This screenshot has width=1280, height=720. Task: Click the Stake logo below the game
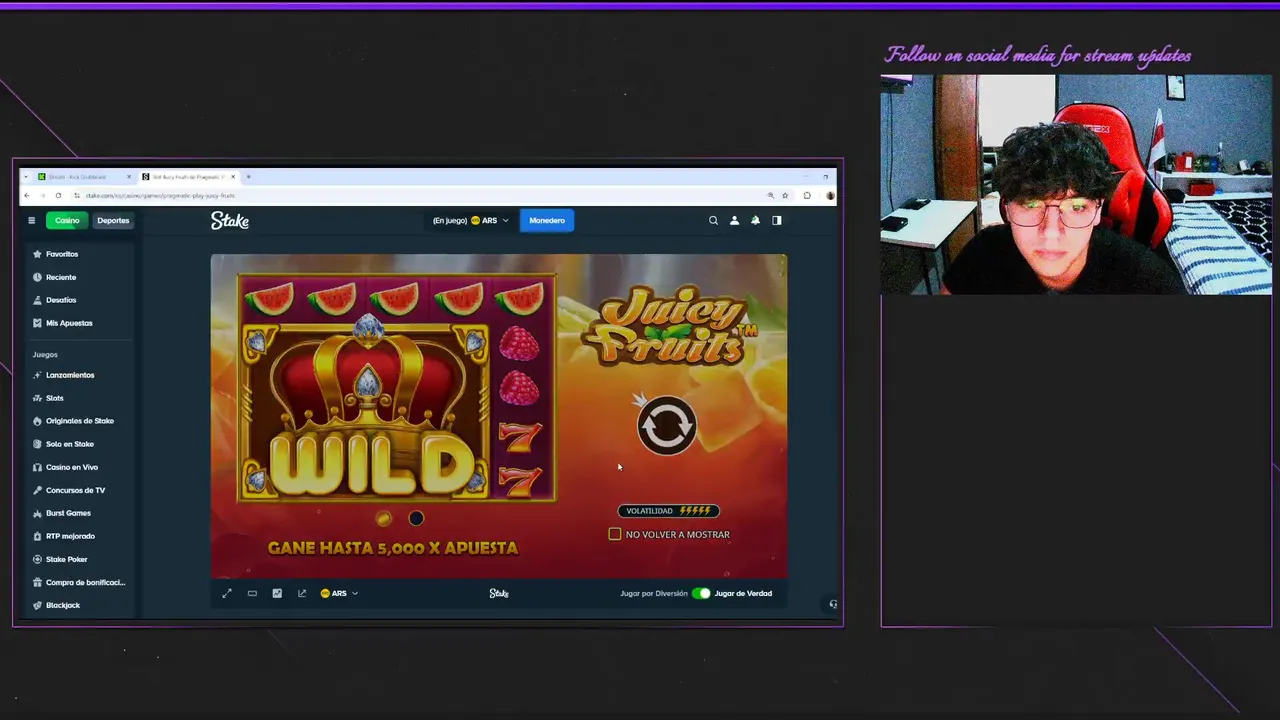pyautogui.click(x=499, y=594)
